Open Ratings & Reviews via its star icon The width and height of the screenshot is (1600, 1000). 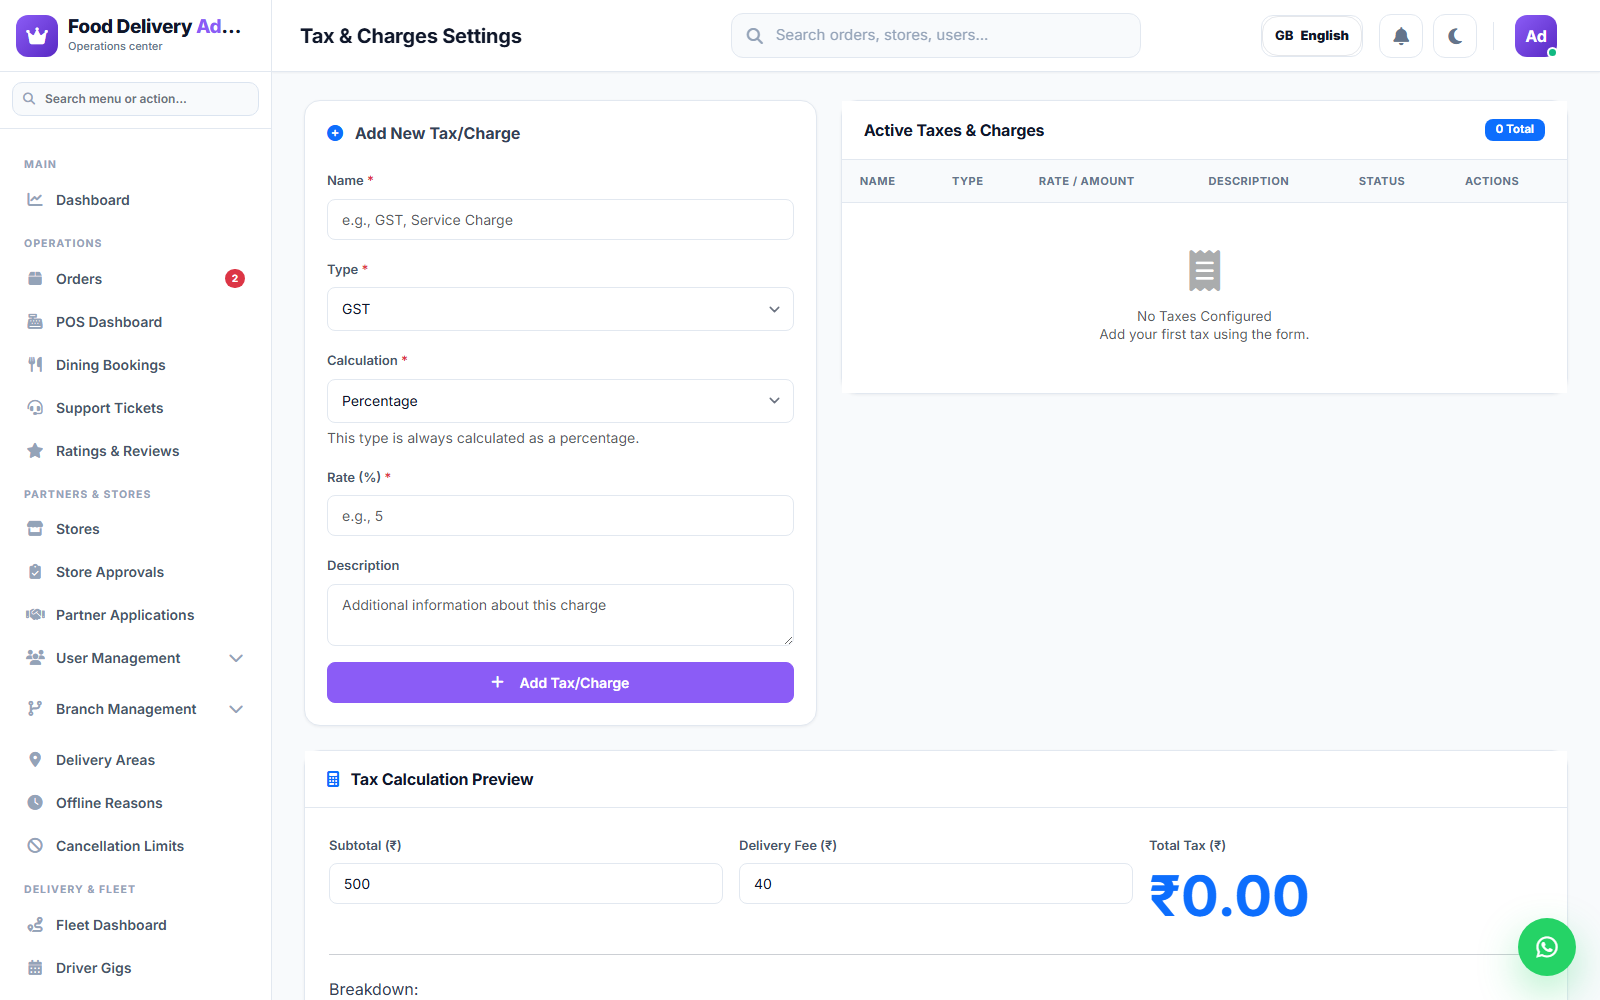coord(35,451)
